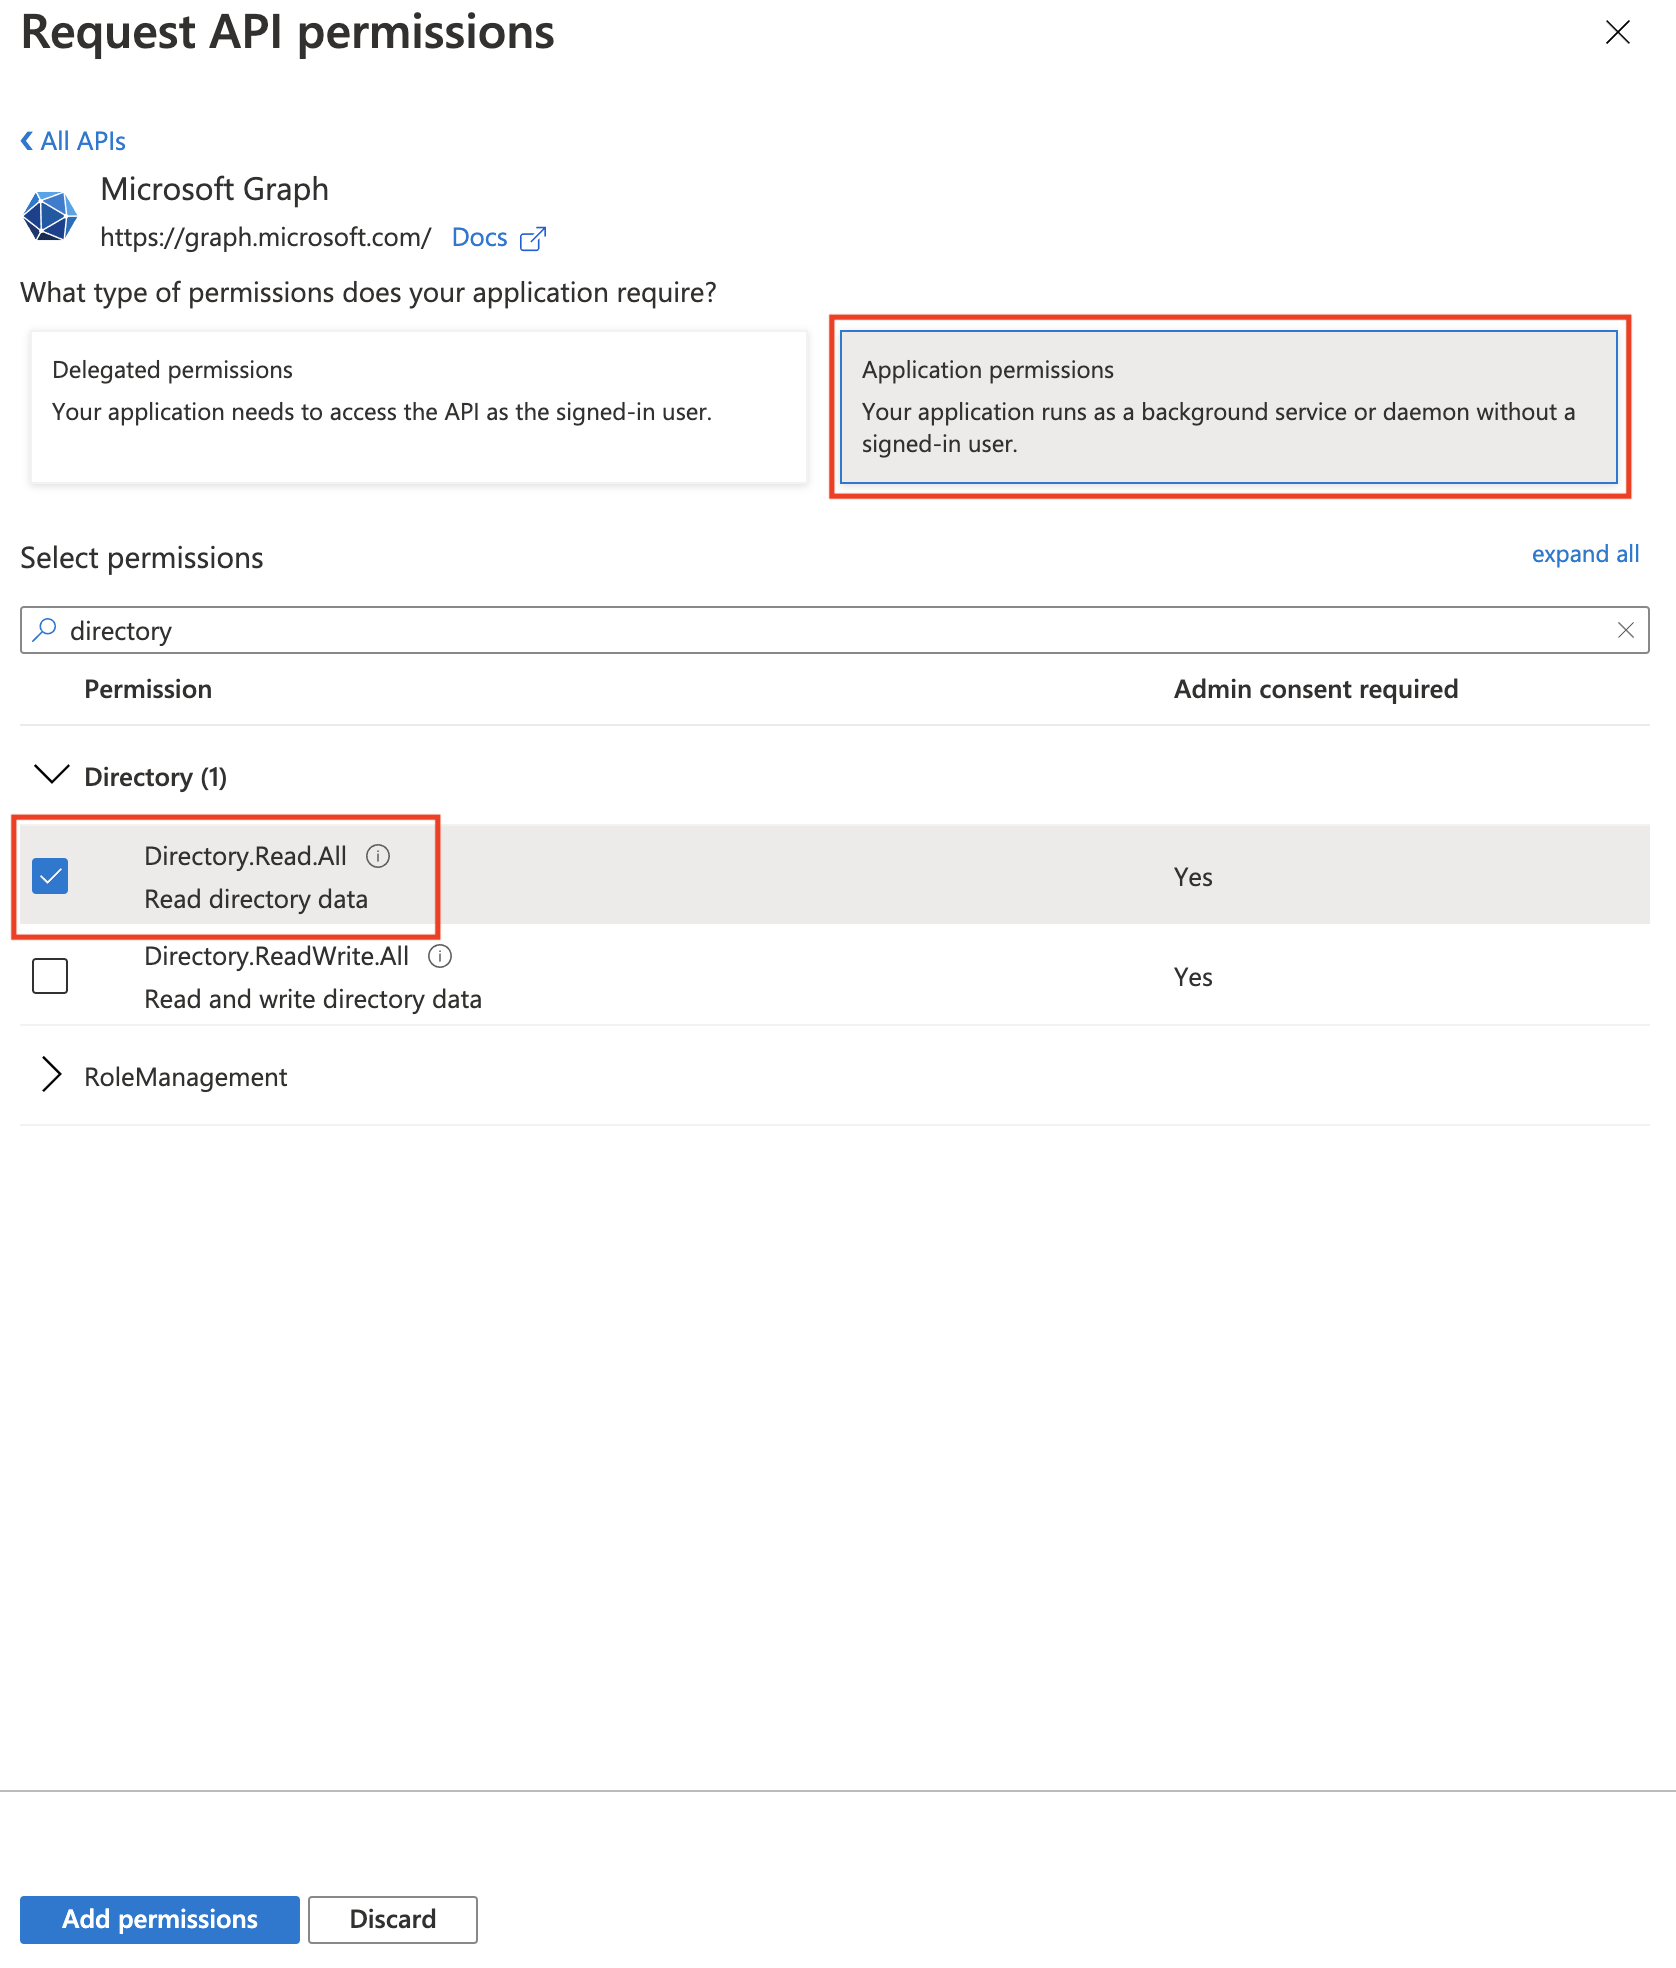Focus the permissions search field
Screen dimensions: 1676x1968
(834, 630)
